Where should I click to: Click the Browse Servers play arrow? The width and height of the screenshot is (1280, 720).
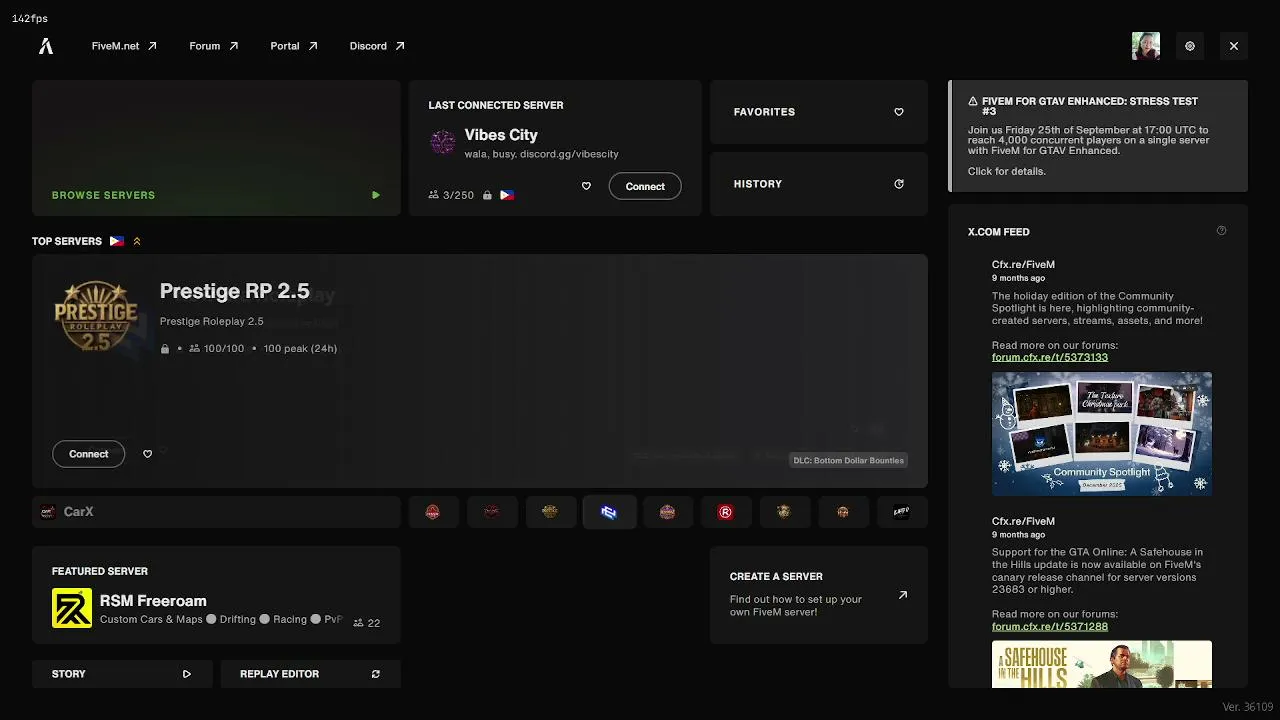[376, 195]
